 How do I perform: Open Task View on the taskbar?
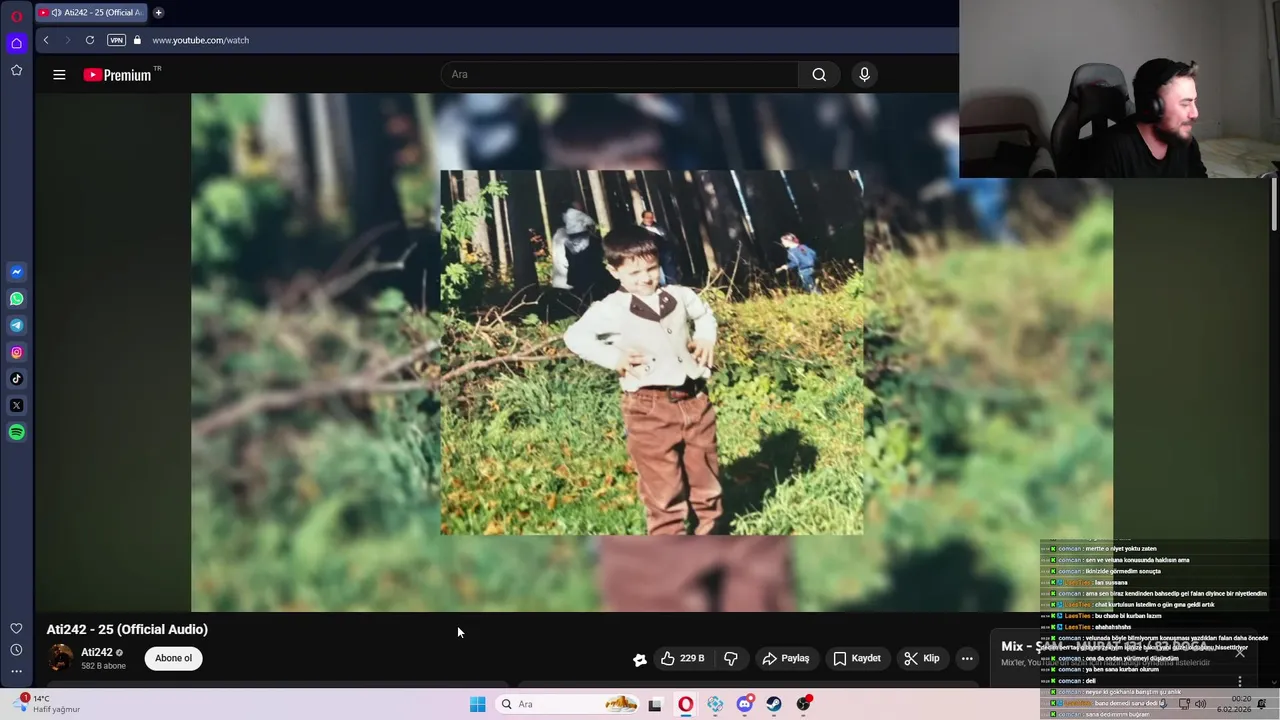(x=655, y=704)
